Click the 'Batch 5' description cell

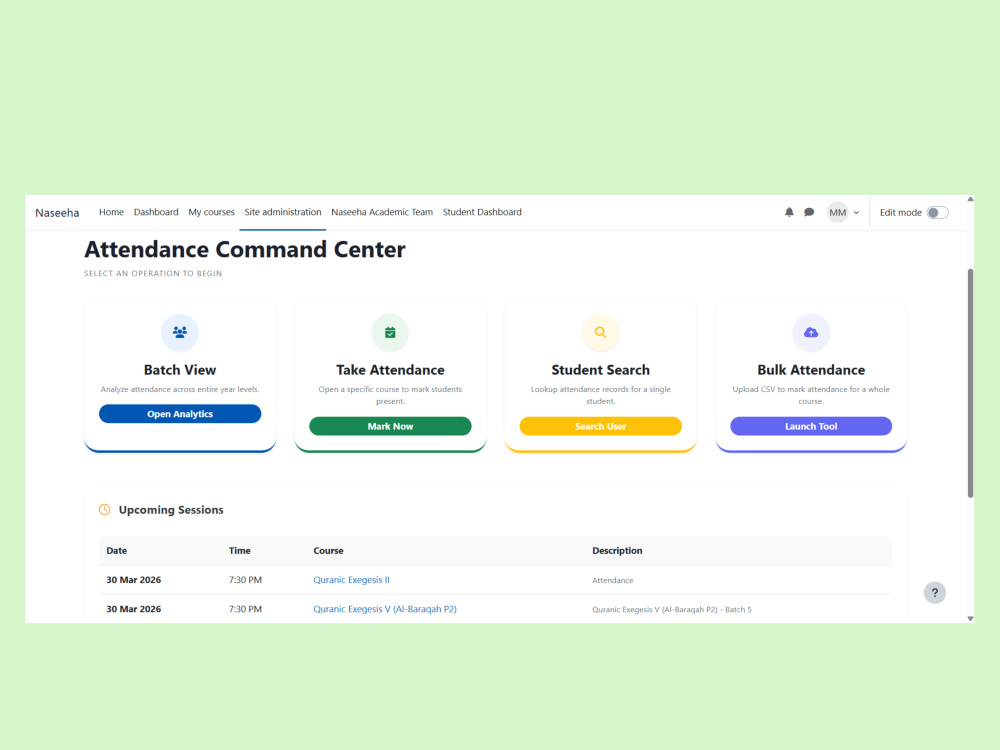coord(672,610)
